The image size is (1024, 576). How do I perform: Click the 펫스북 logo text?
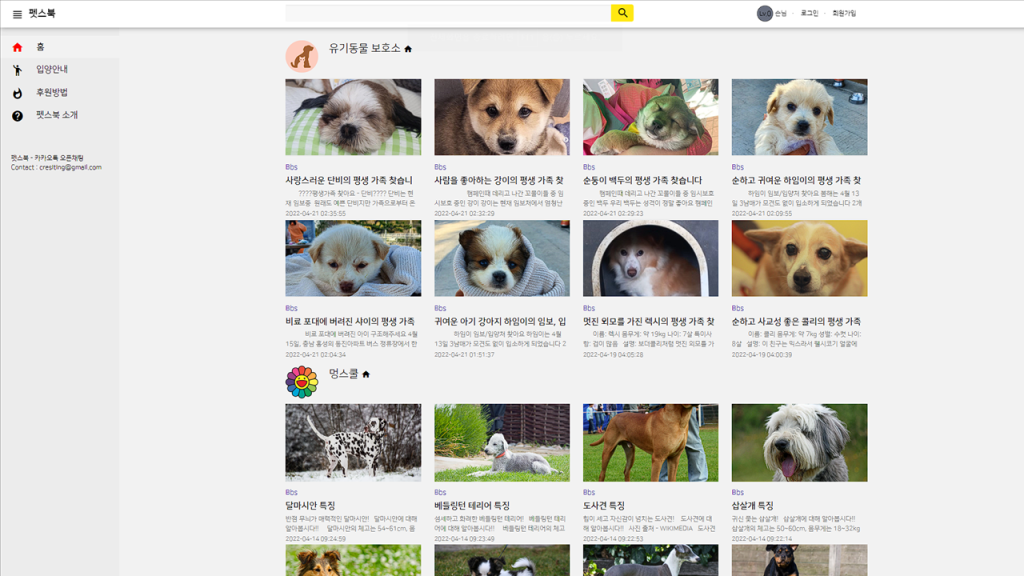point(42,14)
